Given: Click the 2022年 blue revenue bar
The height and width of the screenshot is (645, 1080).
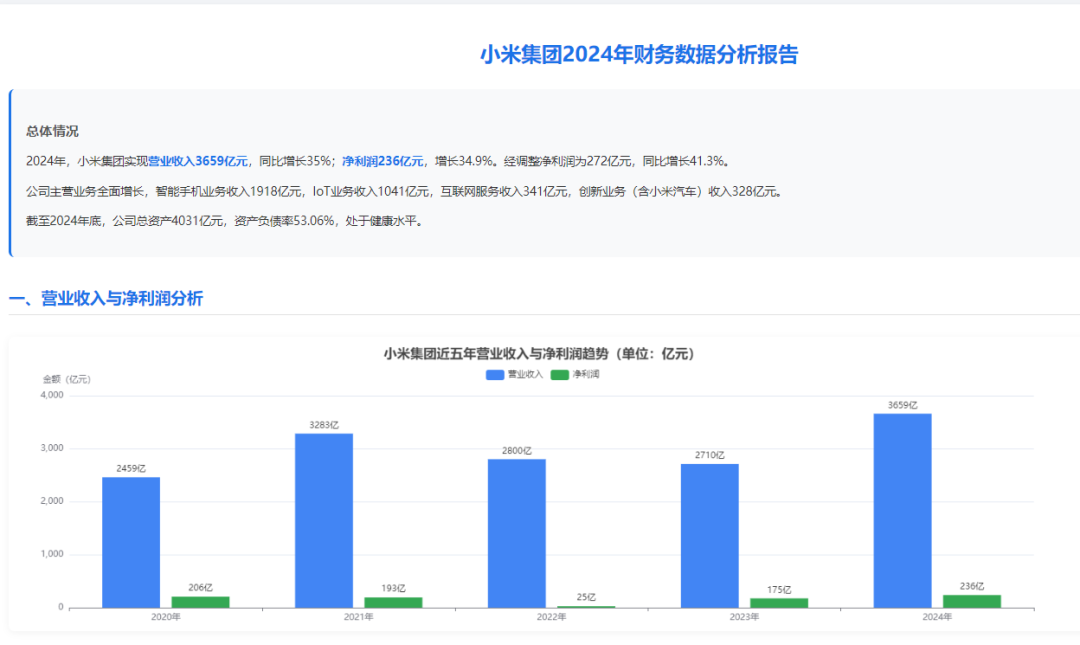Looking at the screenshot, I should [517, 533].
